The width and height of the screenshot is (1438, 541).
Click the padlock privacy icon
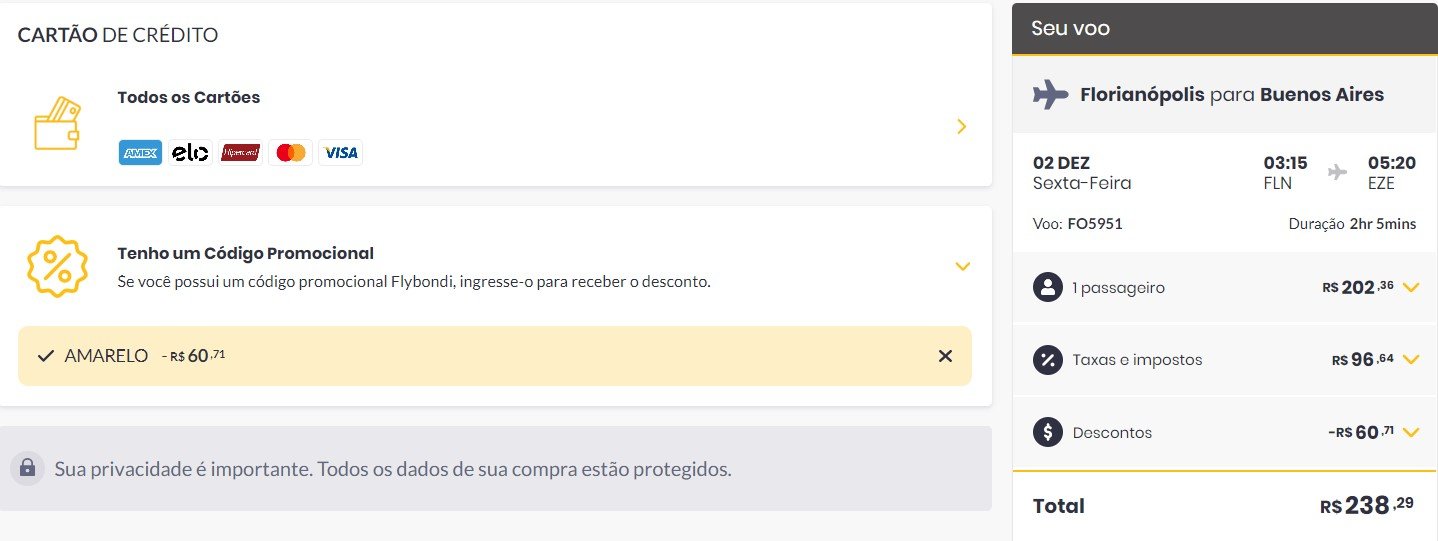click(27, 467)
